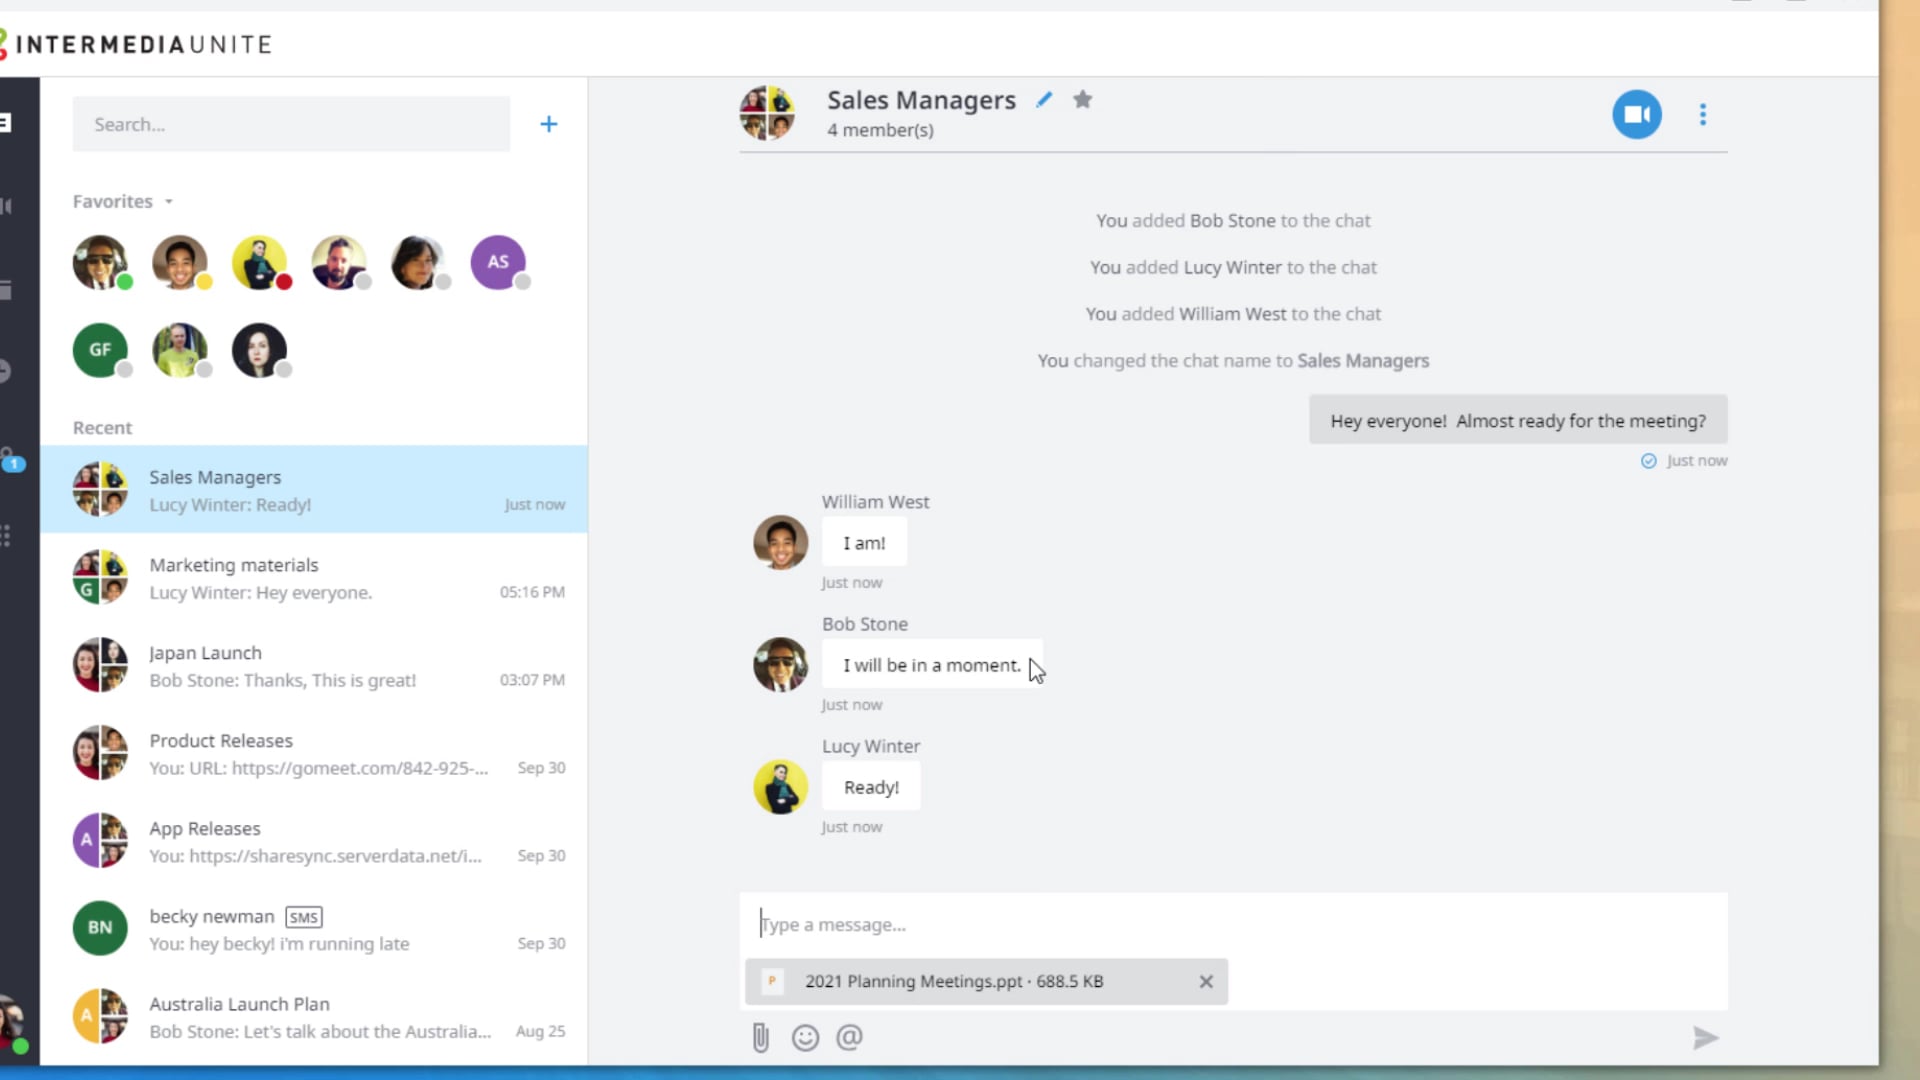Click the 'You added Lucy Winter to the chat' notice

pyautogui.click(x=1233, y=268)
